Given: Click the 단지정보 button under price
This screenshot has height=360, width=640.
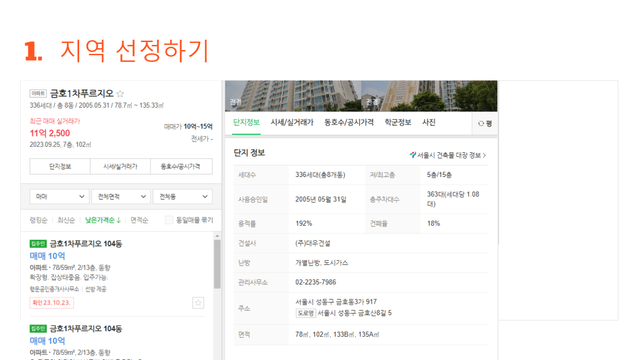Looking at the screenshot, I should coord(60,167).
